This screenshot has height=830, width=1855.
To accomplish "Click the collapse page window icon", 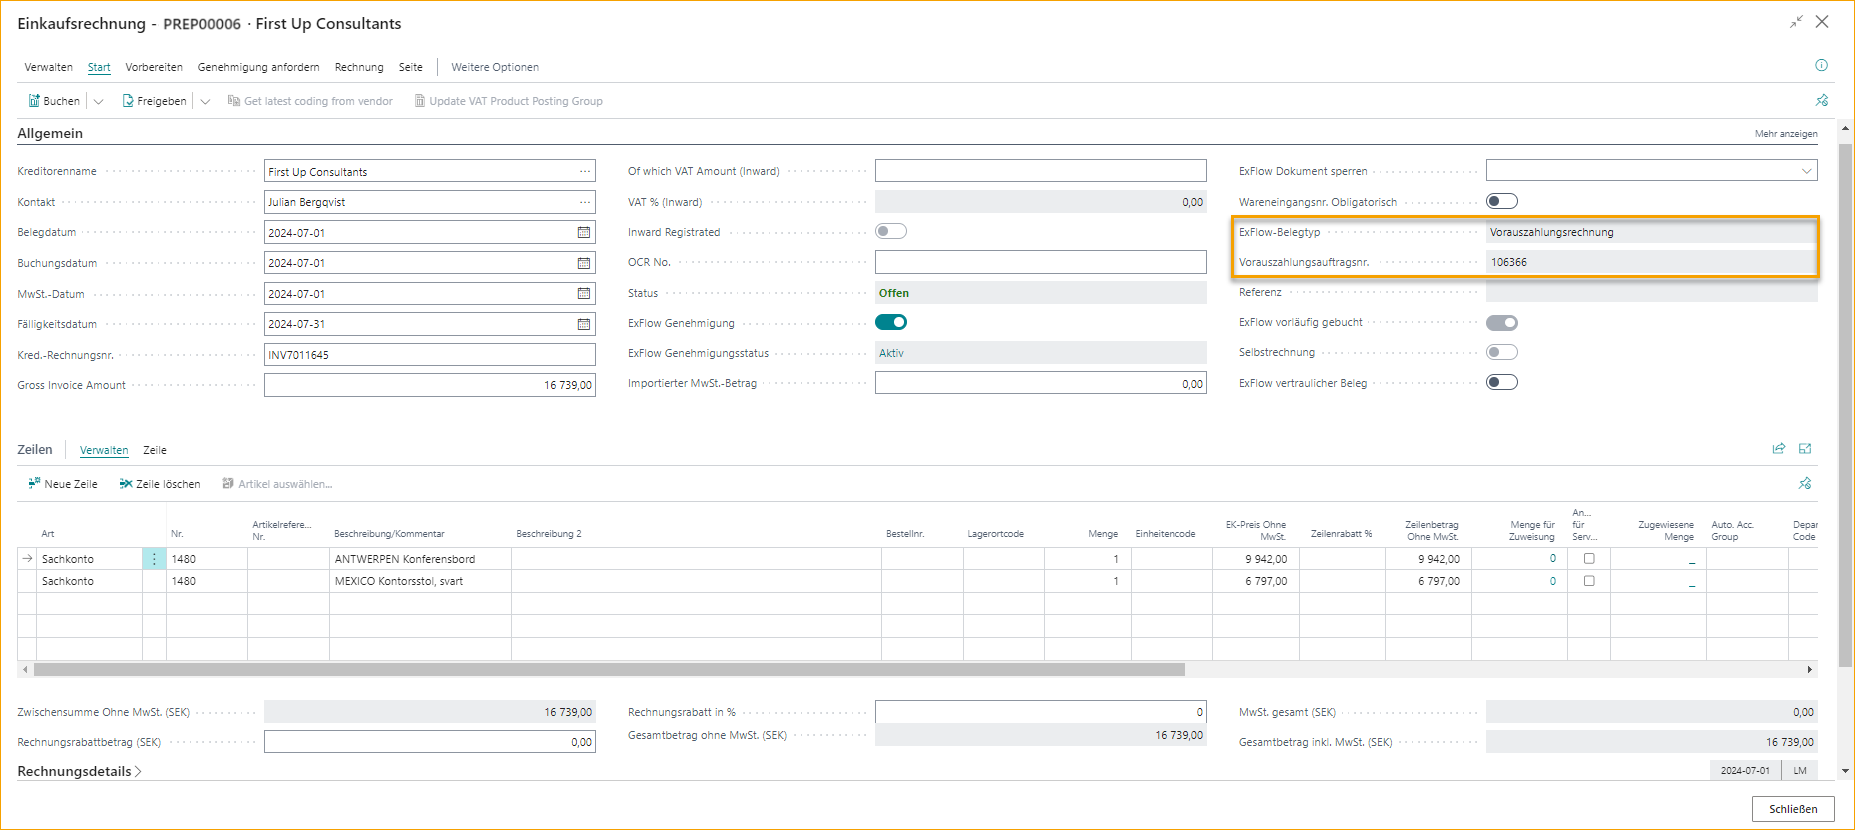I will pyautogui.click(x=1796, y=22).
